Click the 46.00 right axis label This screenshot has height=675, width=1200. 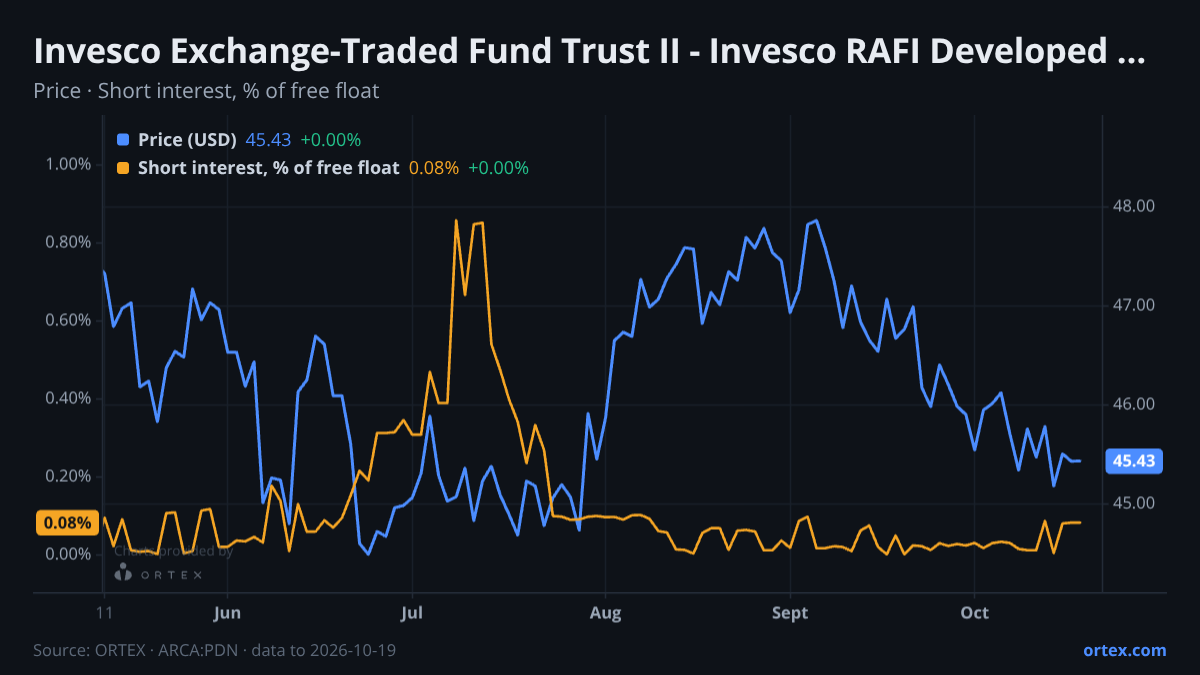(1133, 404)
